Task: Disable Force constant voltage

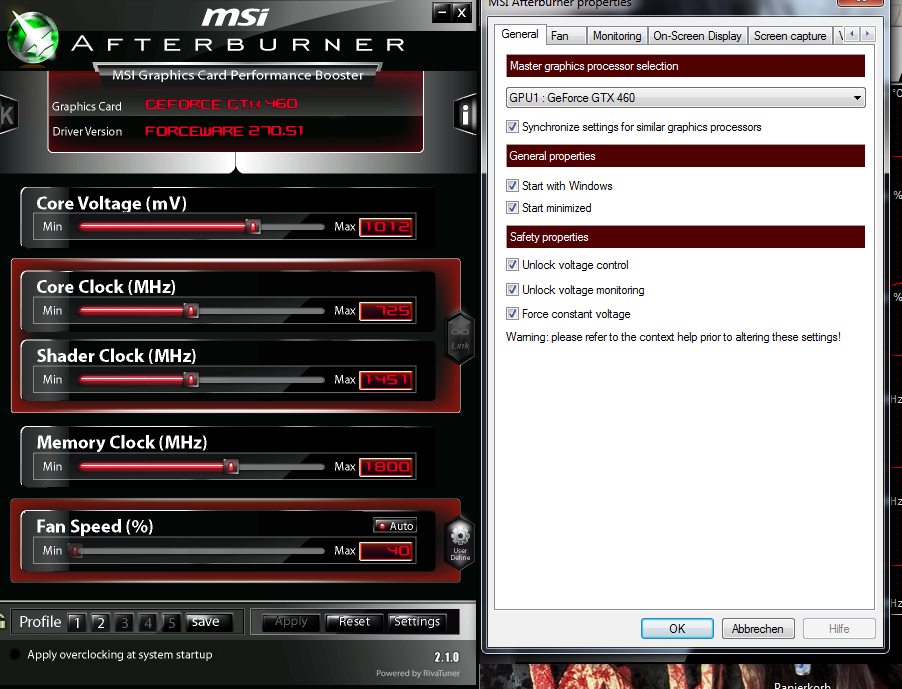Action: click(x=512, y=313)
